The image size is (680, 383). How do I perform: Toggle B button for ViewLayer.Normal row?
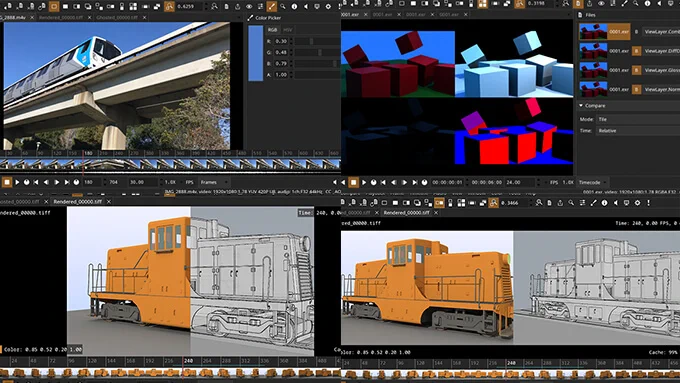[636, 89]
